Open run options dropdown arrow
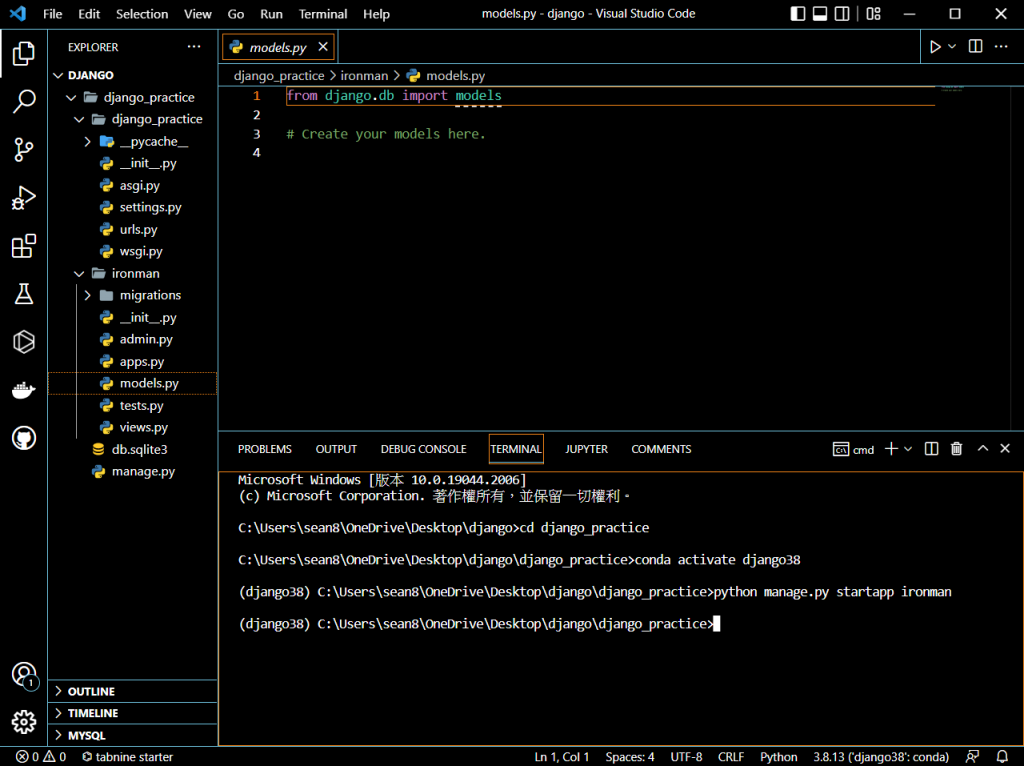1024x766 pixels. [952, 47]
